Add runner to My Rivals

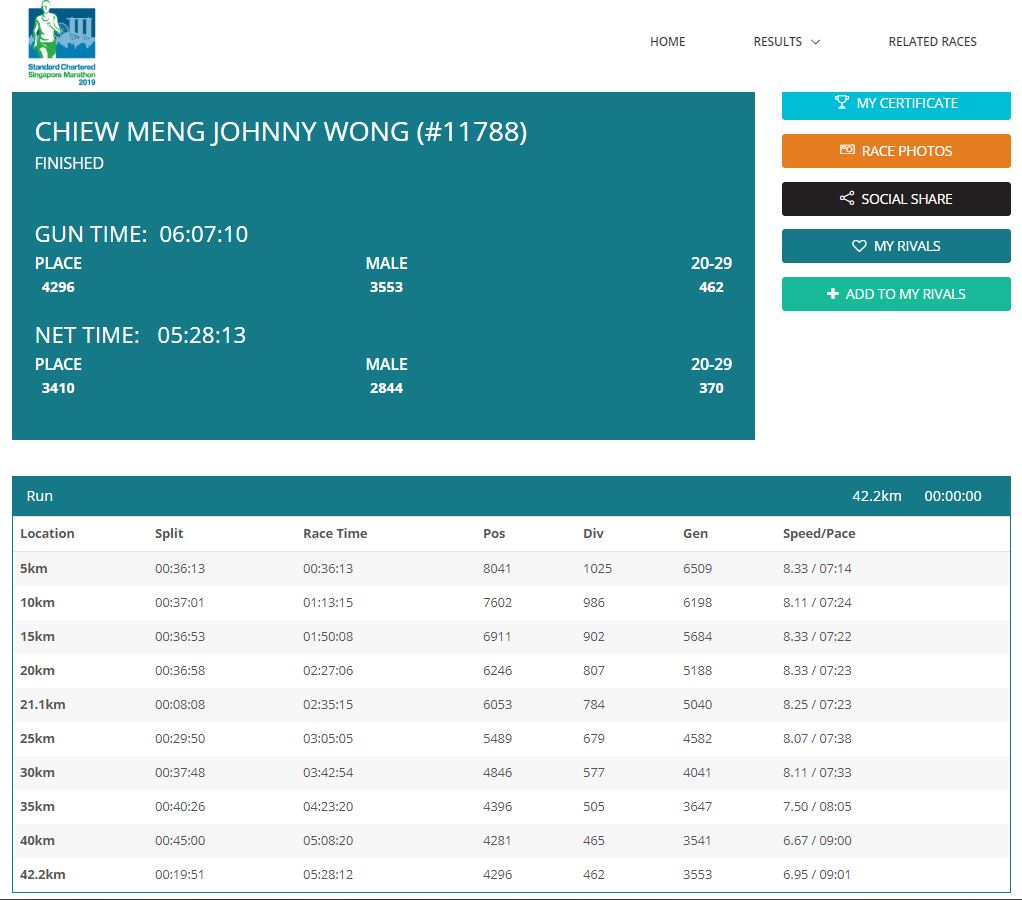[x=896, y=294]
